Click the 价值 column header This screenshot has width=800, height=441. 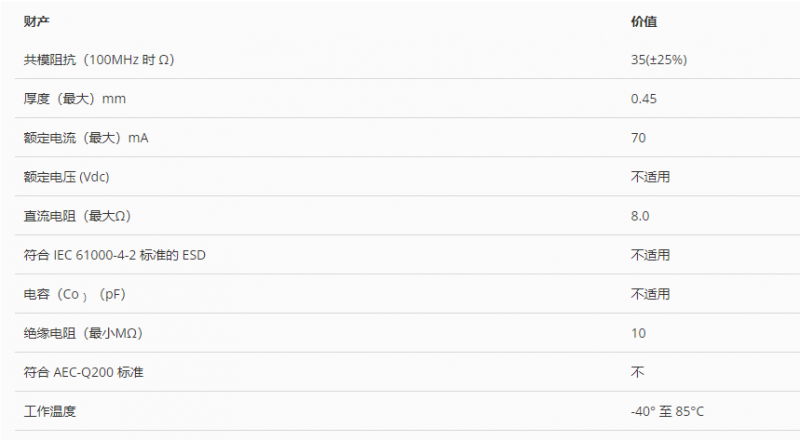pos(644,21)
